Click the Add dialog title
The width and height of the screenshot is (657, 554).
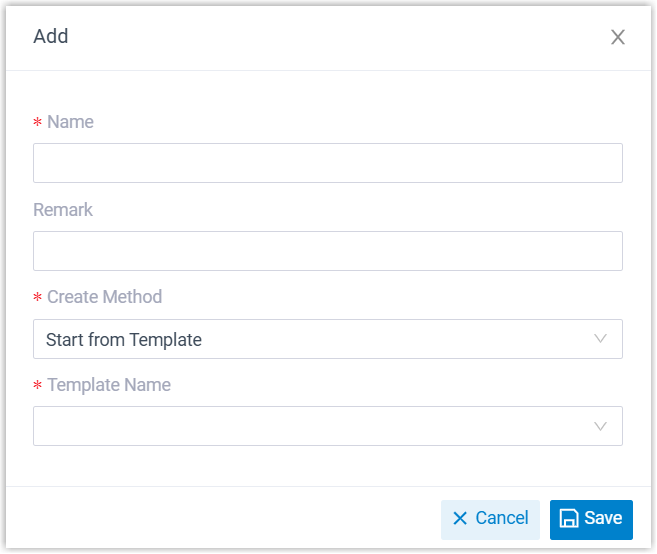tap(51, 37)
